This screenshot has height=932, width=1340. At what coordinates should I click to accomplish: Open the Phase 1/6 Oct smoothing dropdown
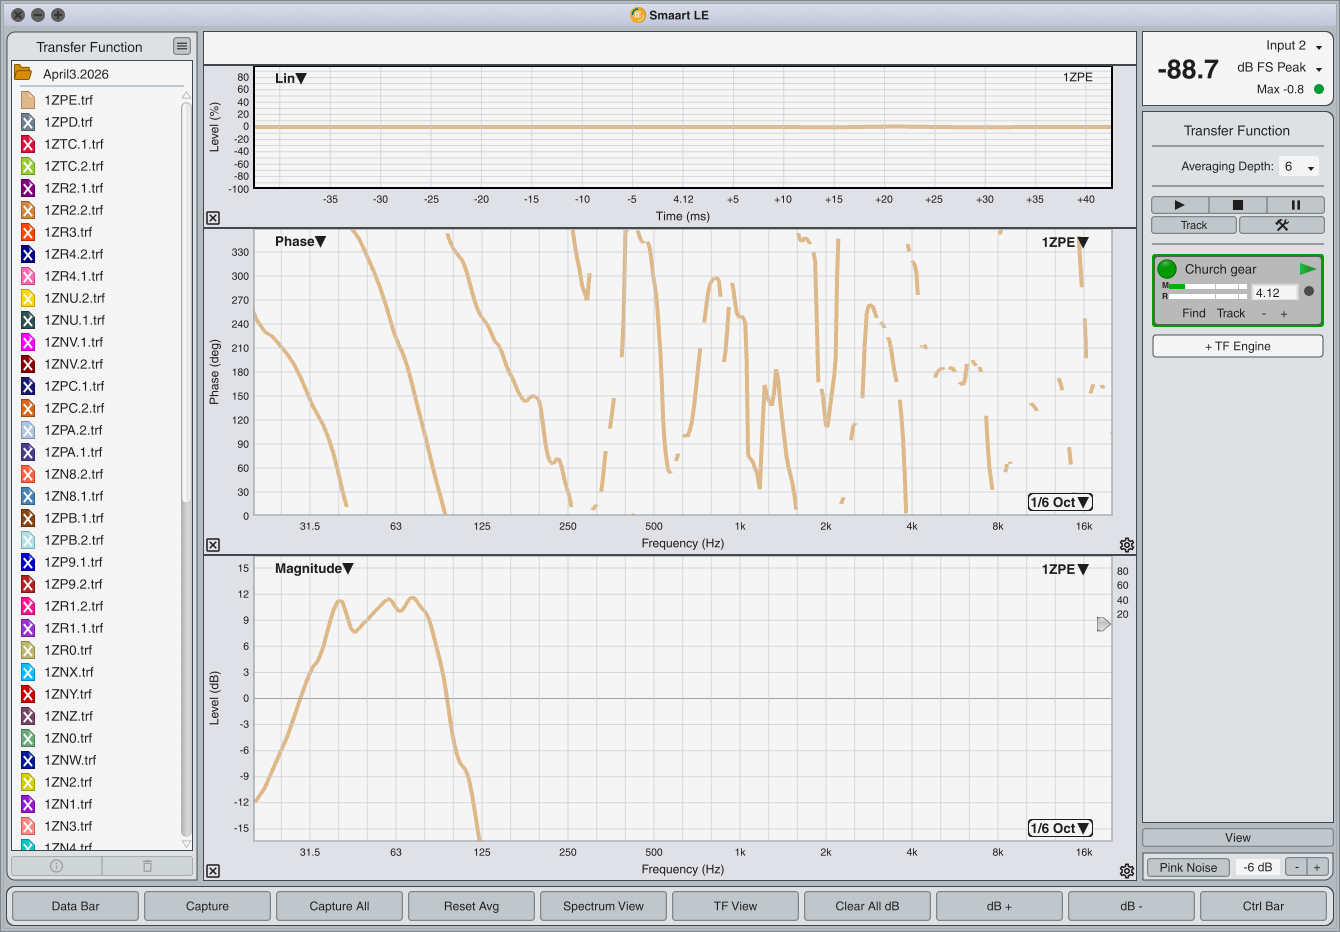(x=1060, y=502)
